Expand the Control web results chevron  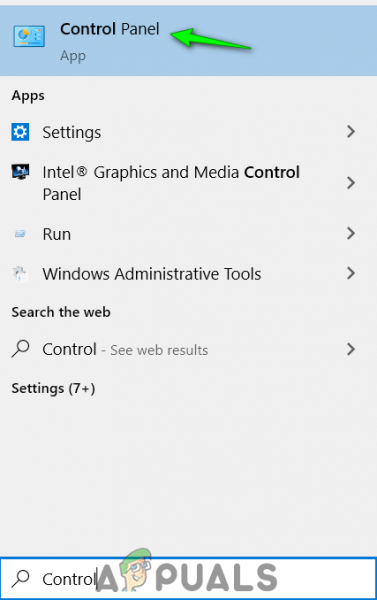coord(351,349)
